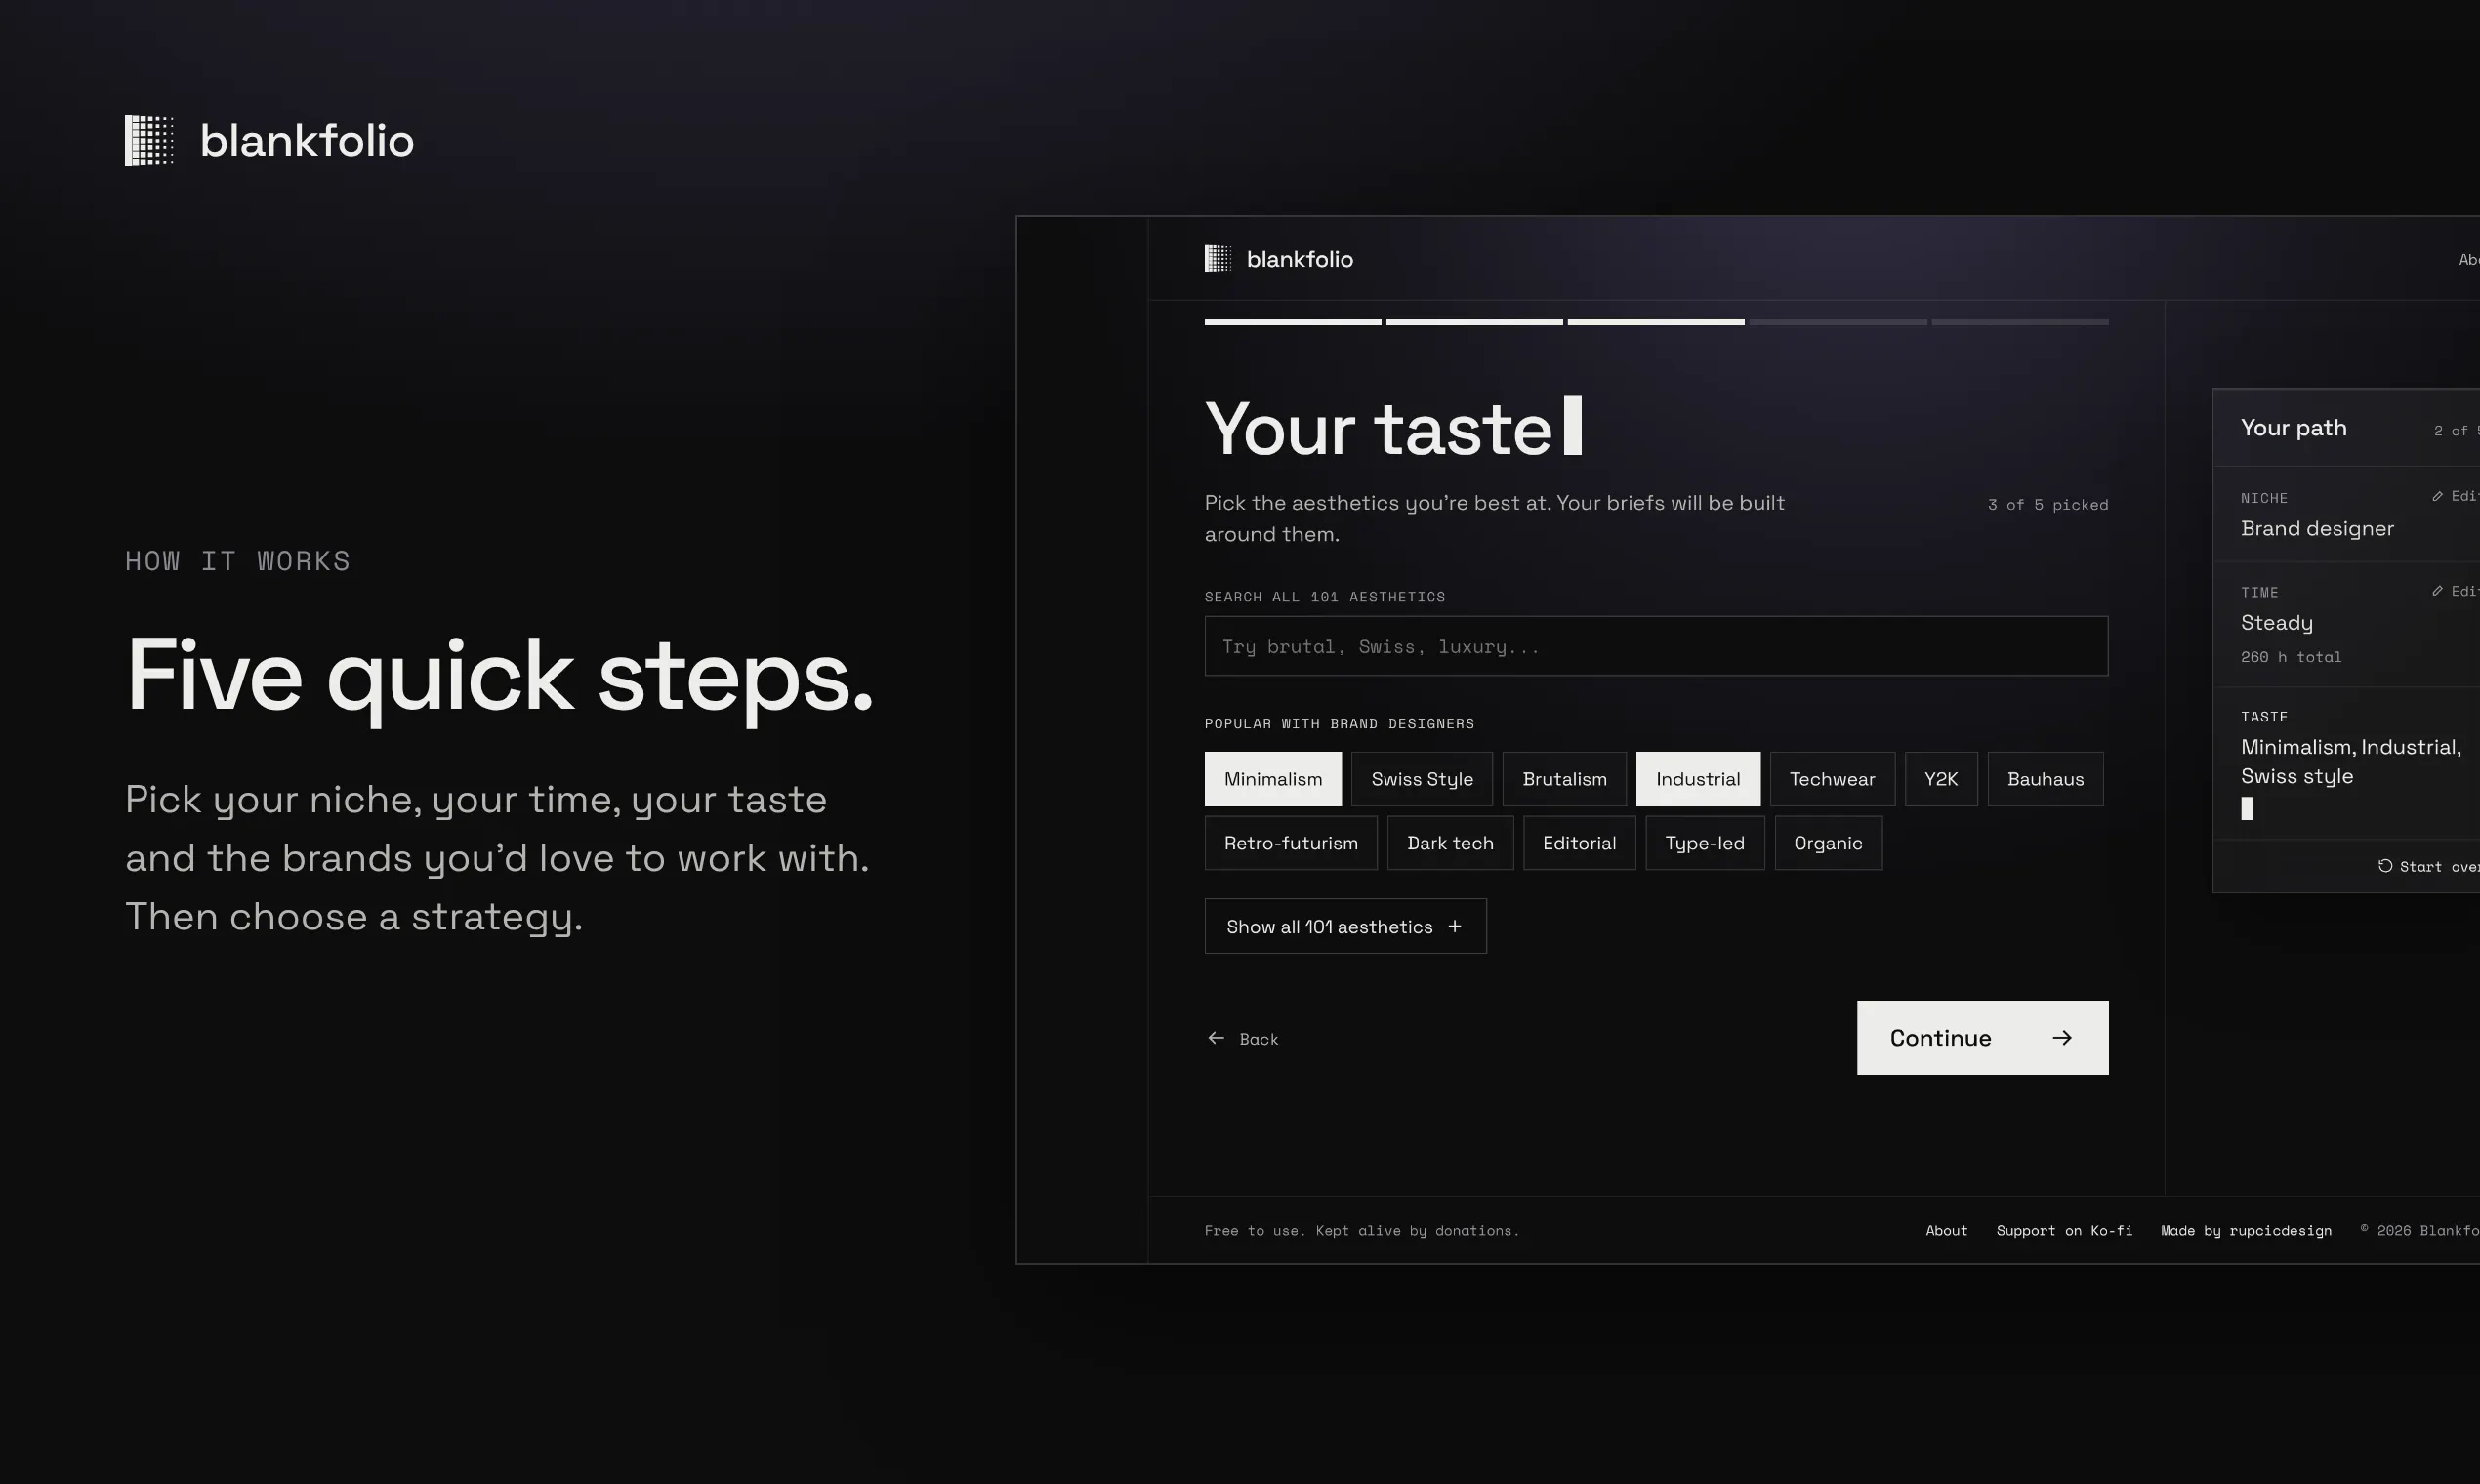Click the 'HOW IT WORKS' label
The height and width of the screenshot is (1484, 2480).
238,561
